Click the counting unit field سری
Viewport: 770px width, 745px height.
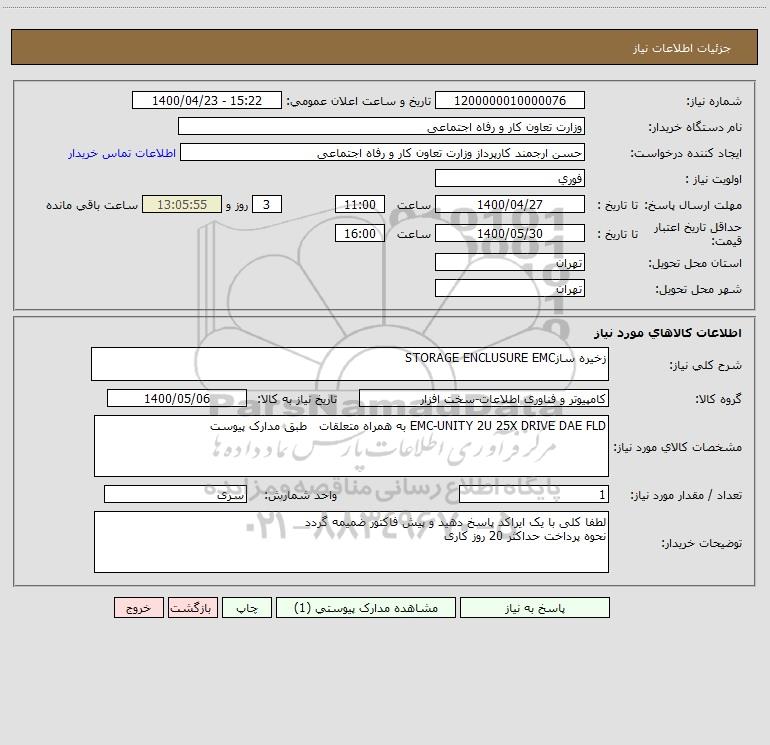click(175, 495)
